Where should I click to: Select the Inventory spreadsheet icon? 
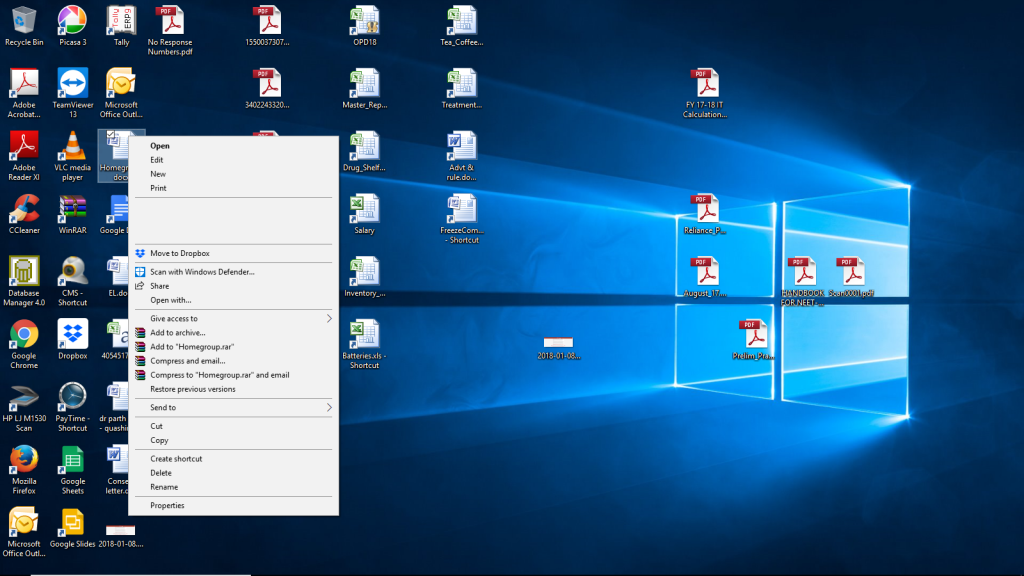point(364,277)
